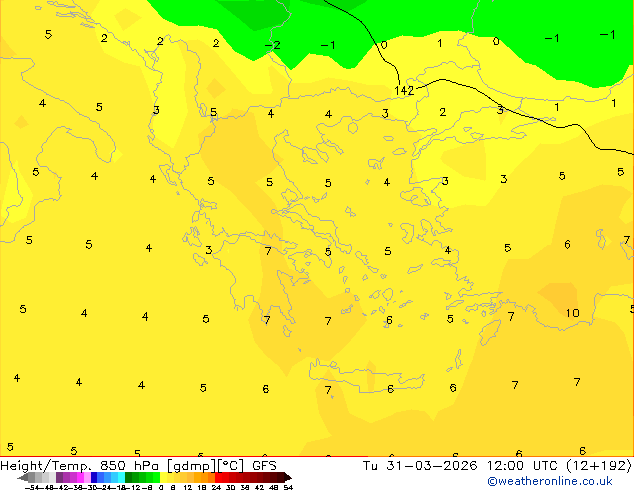The height and width of the screenshot is (490, 634).
Task: Click the yellow swatch above legend value 0
Action: (x=163, y=477)
